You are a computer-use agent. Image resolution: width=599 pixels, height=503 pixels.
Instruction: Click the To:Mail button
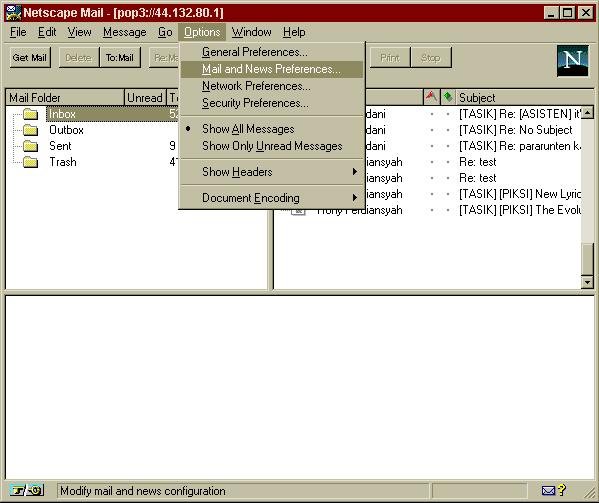click(120, 58)
